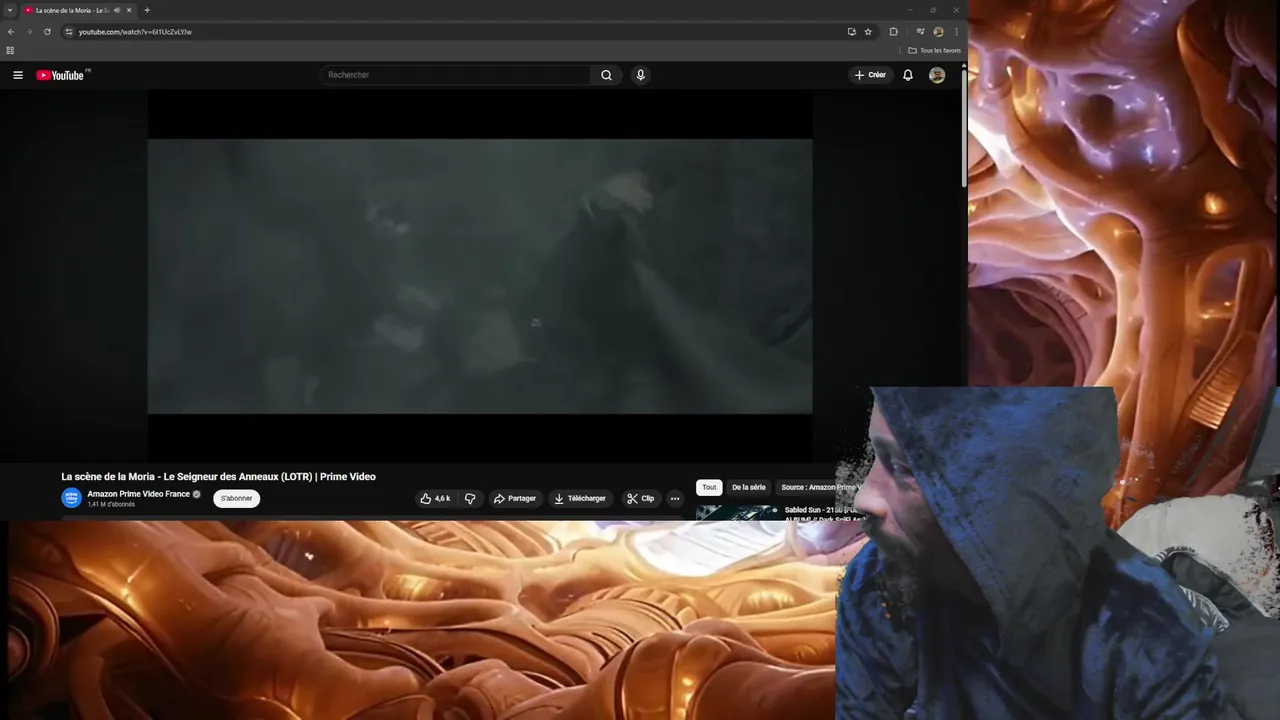Open the Amazon Prime Video France channel name
Screen dimensions: 1280x720
138,494
